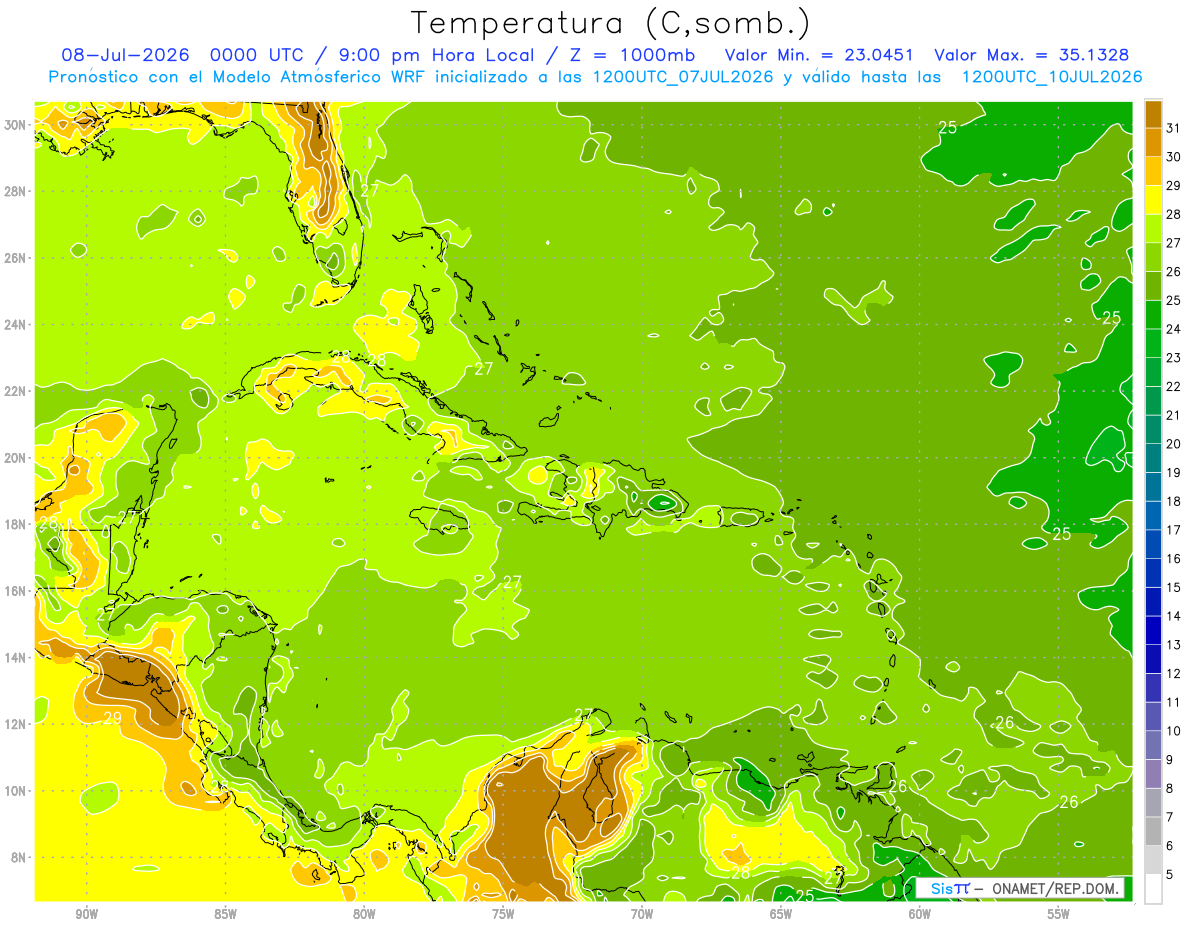Click the '30N' latitude axis label
The width and height of the screenshot is (1200, 927).
click(16, 124)
